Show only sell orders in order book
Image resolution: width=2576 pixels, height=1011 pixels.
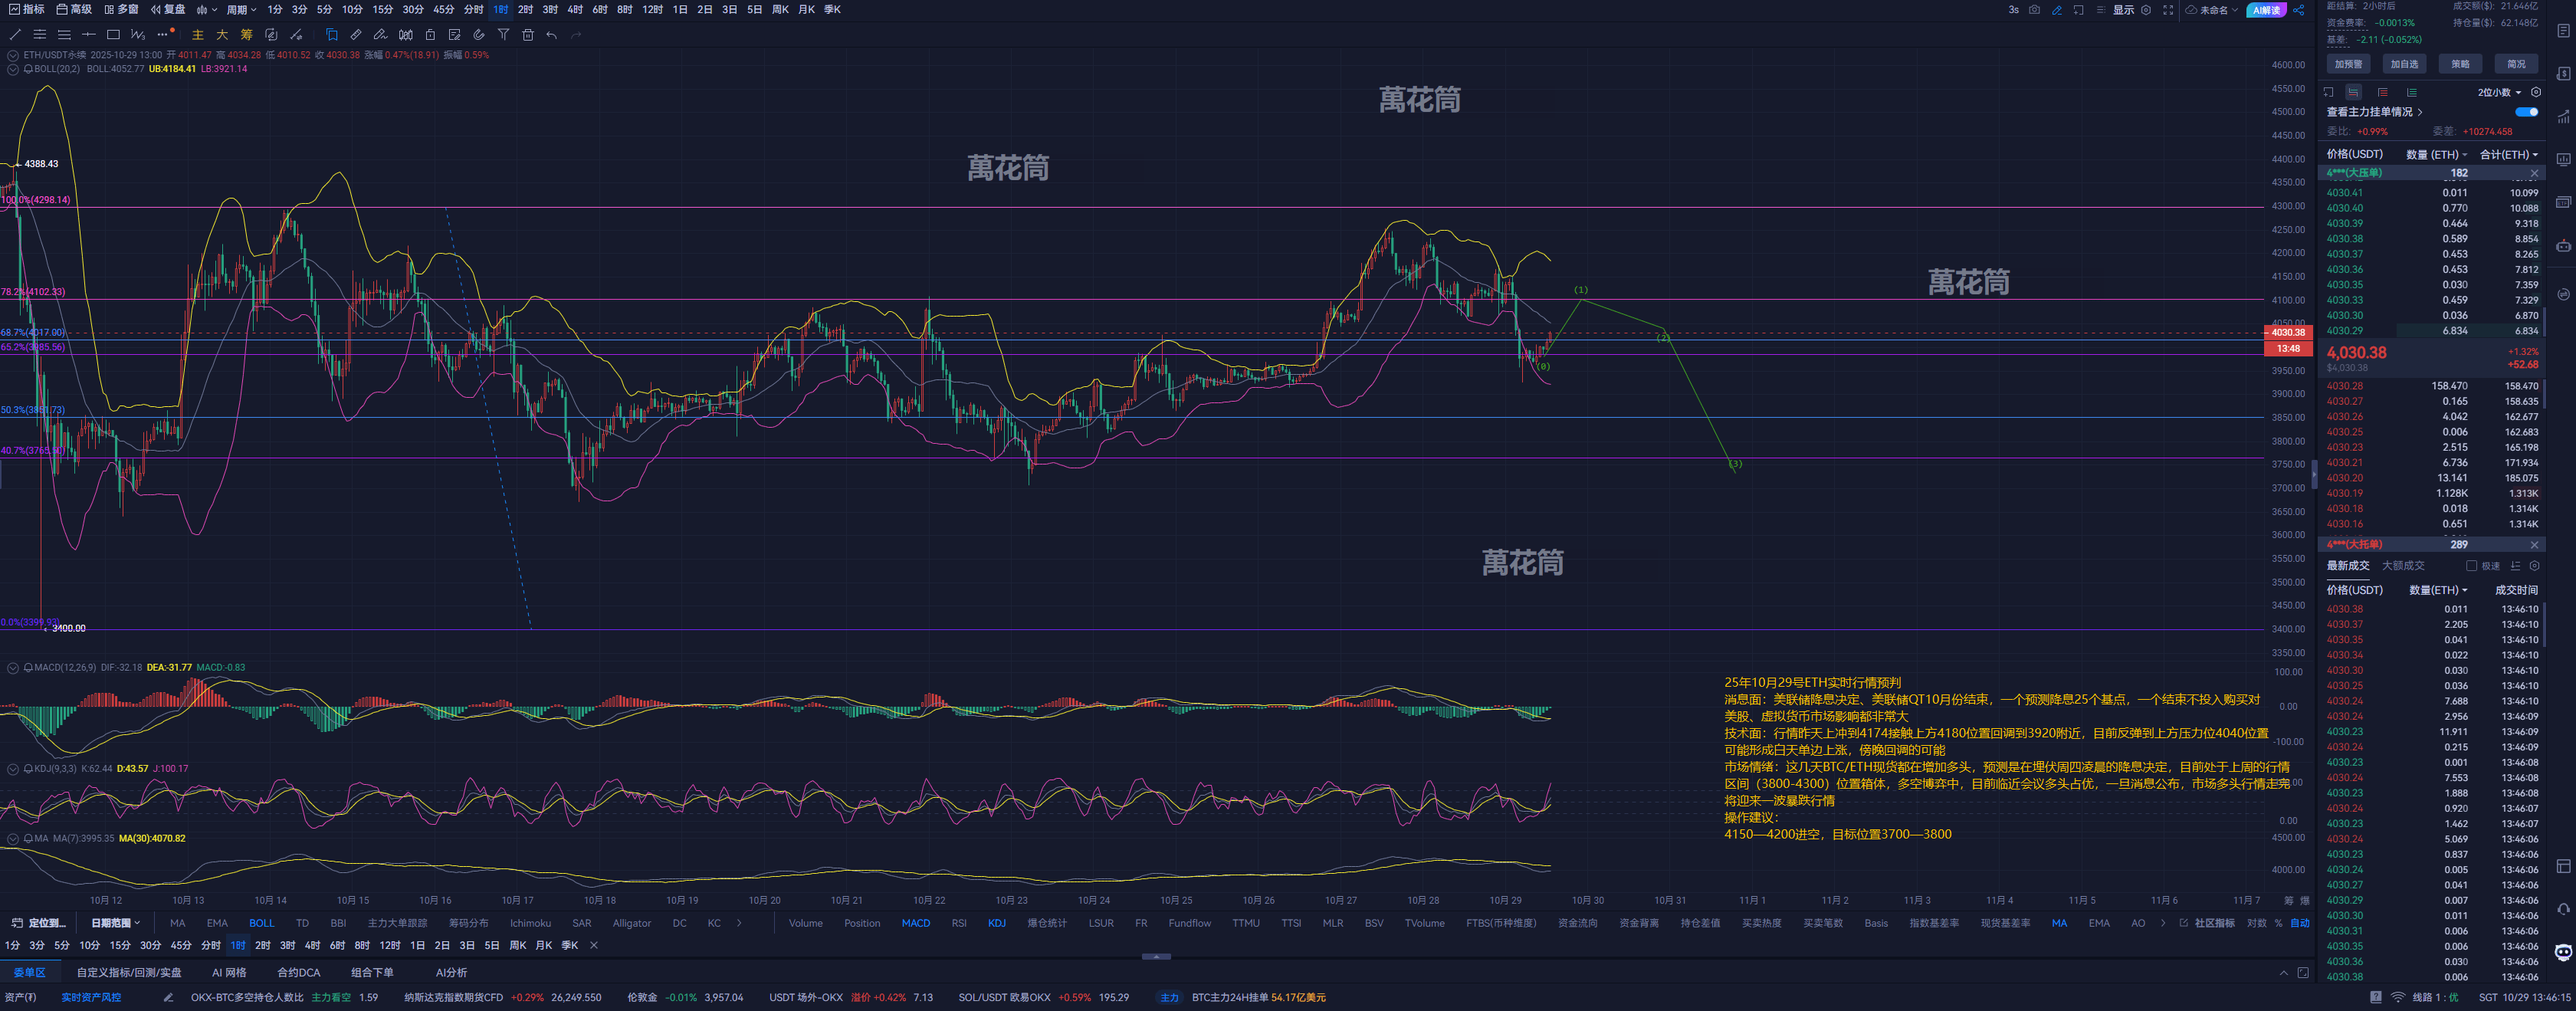[x=2382, y=92]
